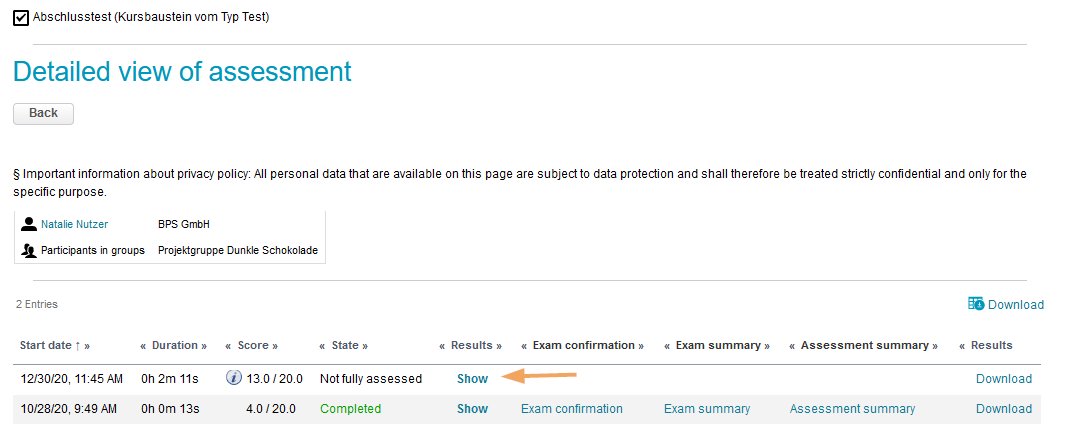Click the Participants in groups icon
This screenshot has width=1066, height=430.
pos(29,251)
